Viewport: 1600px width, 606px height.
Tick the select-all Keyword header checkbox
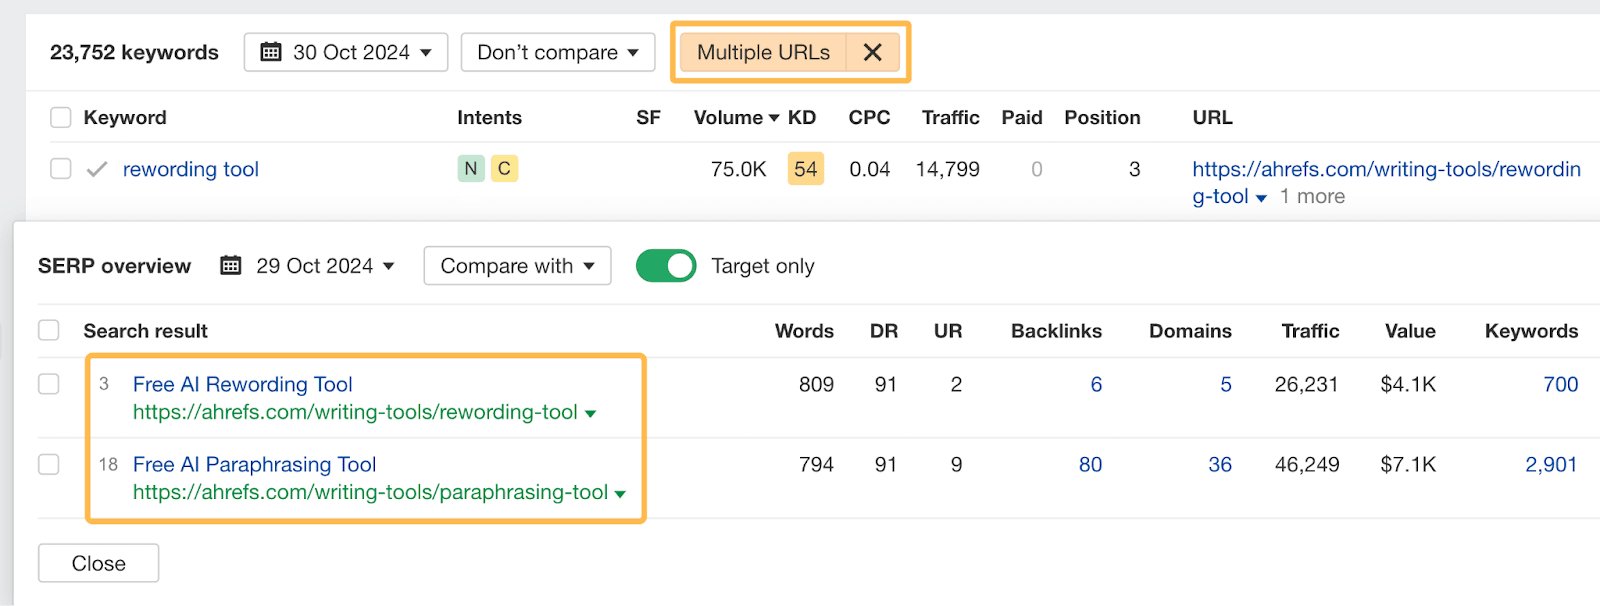(61, 118)
